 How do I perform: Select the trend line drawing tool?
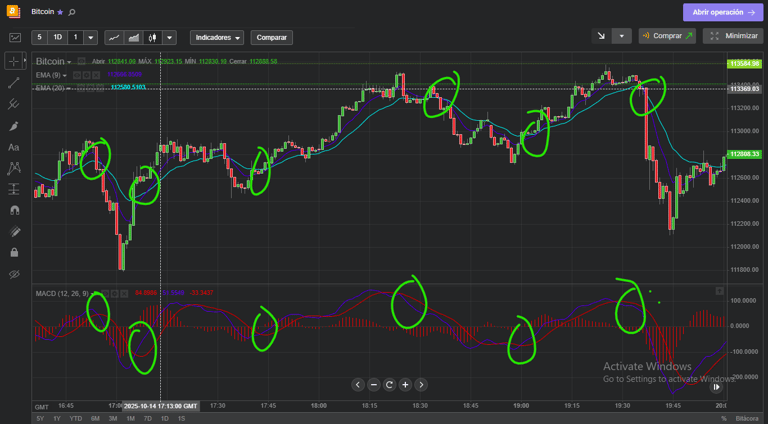pyautogui.click(x=14, y=83)
